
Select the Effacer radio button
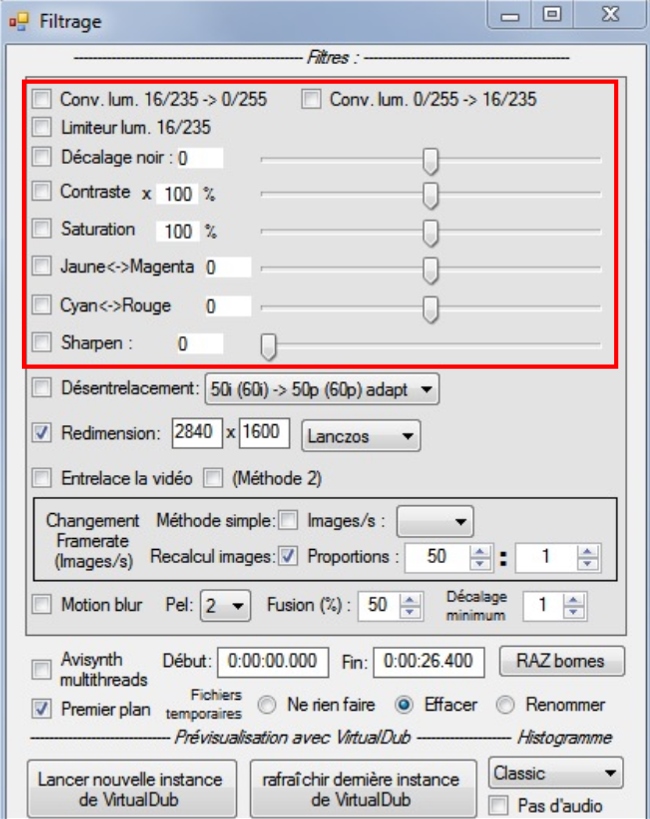(x=403, y=705)
